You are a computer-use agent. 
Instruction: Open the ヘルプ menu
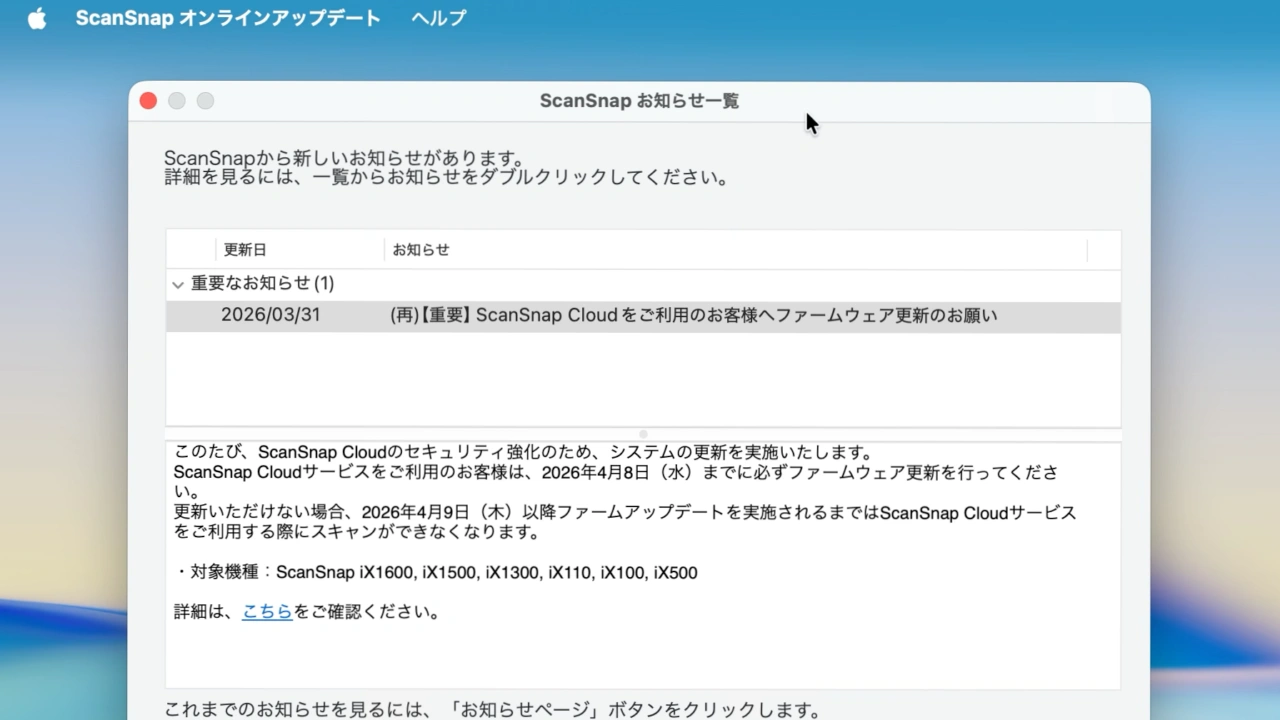437,17
